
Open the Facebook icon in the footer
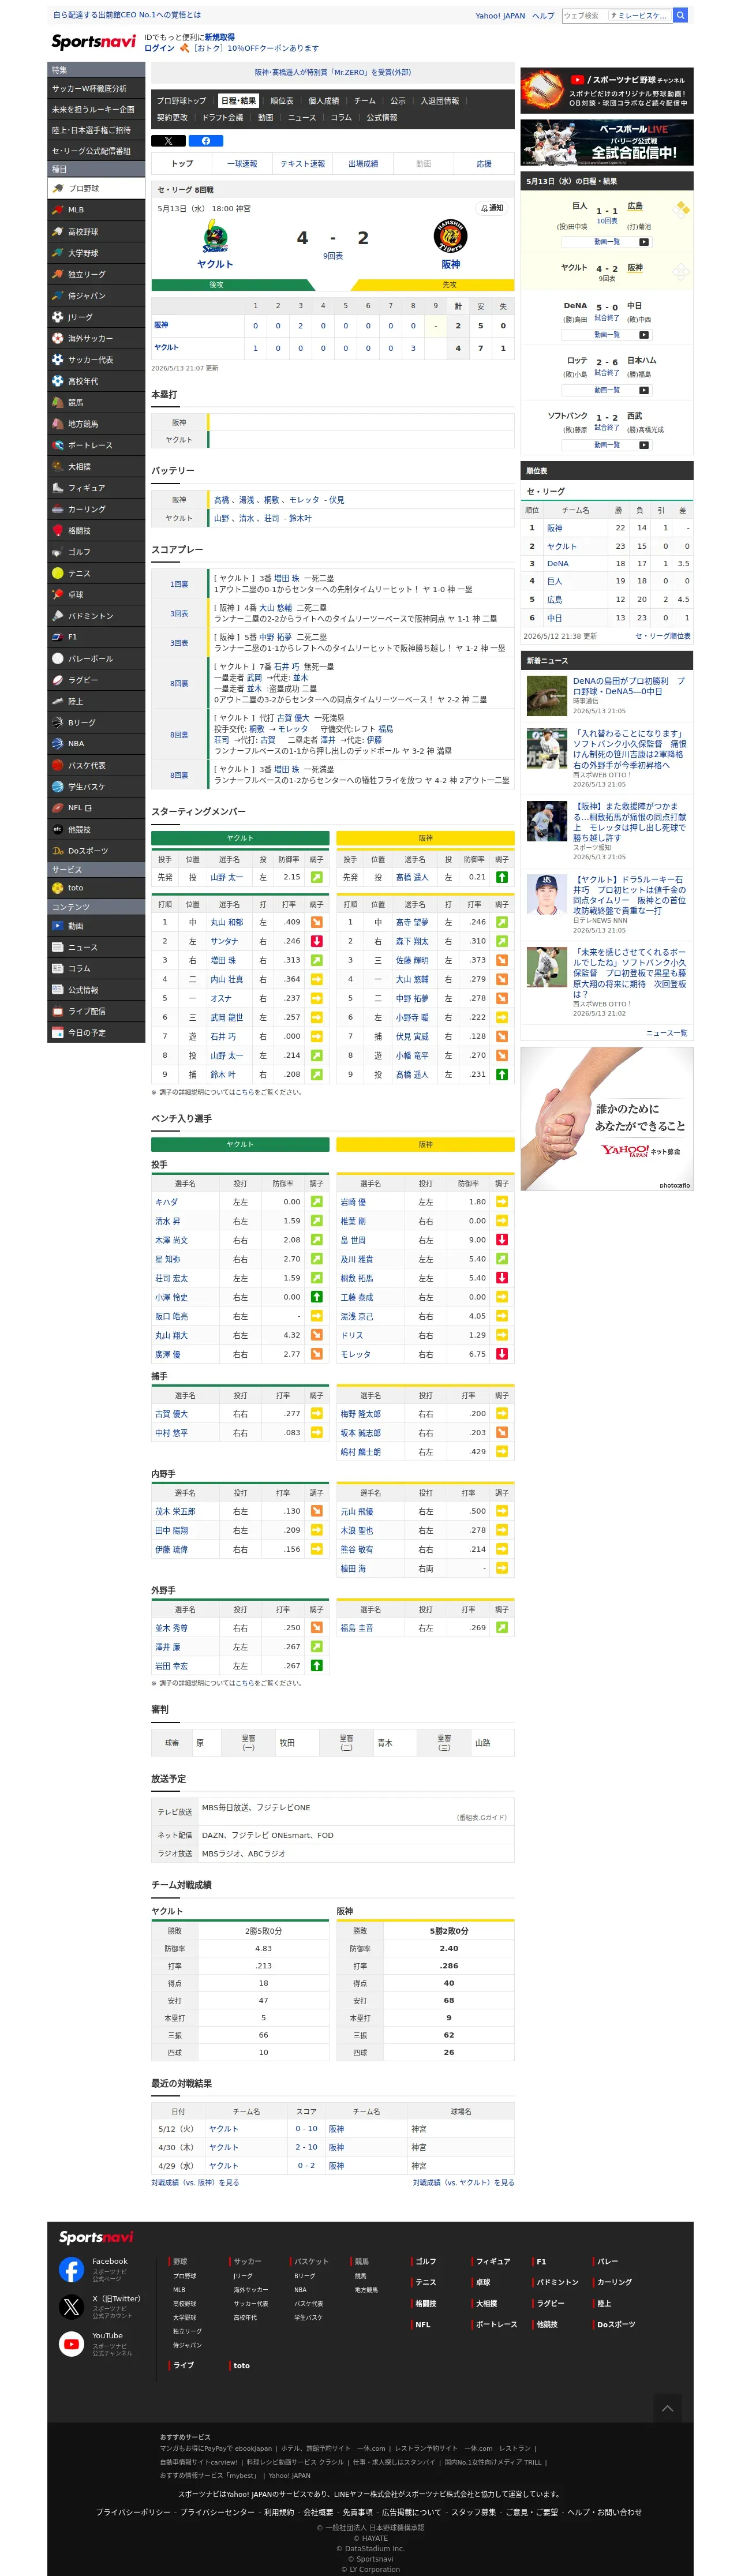click(x=71, y=2269)
